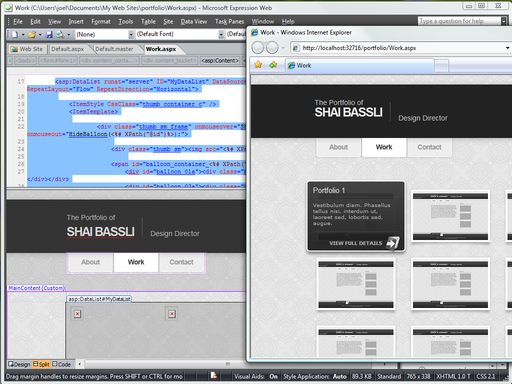Open the Insert menu
This screenshot has width=512, height=384.
(76, 22)
